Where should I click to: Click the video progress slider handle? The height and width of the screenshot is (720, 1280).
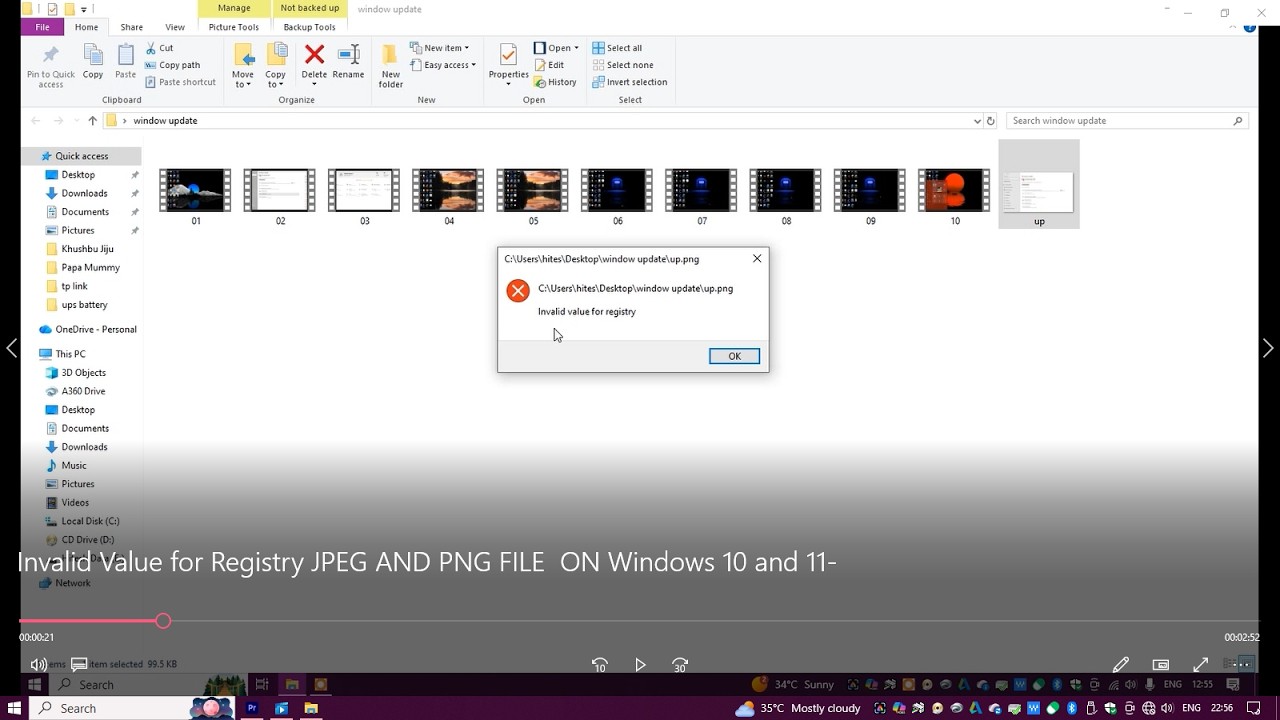coord(163,621)
